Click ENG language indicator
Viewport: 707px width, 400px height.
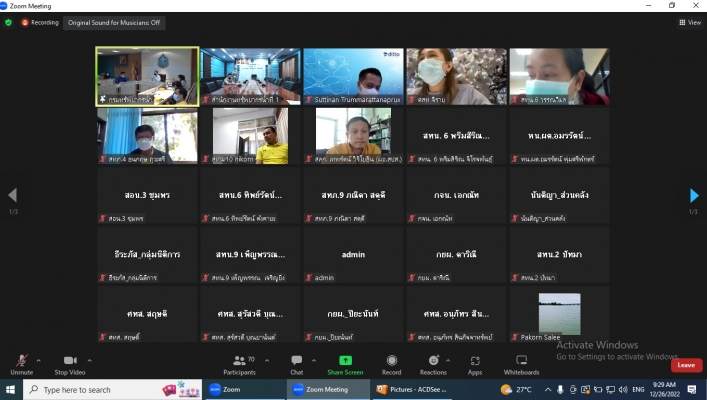click(x=638, y=390)
